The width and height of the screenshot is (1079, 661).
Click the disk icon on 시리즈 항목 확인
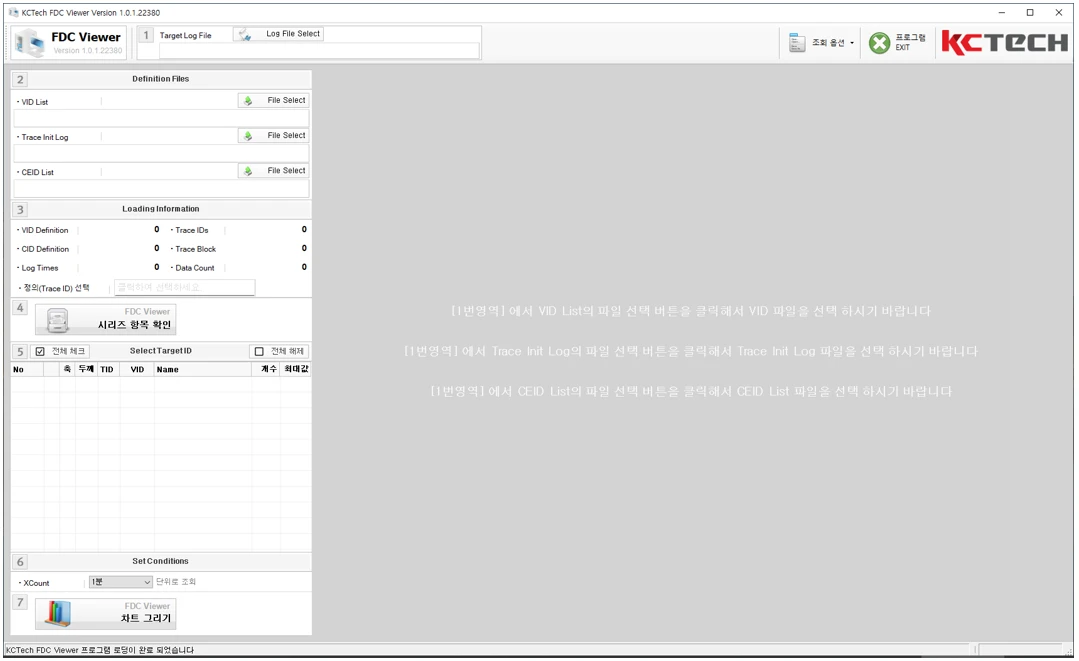pos(58,321)
